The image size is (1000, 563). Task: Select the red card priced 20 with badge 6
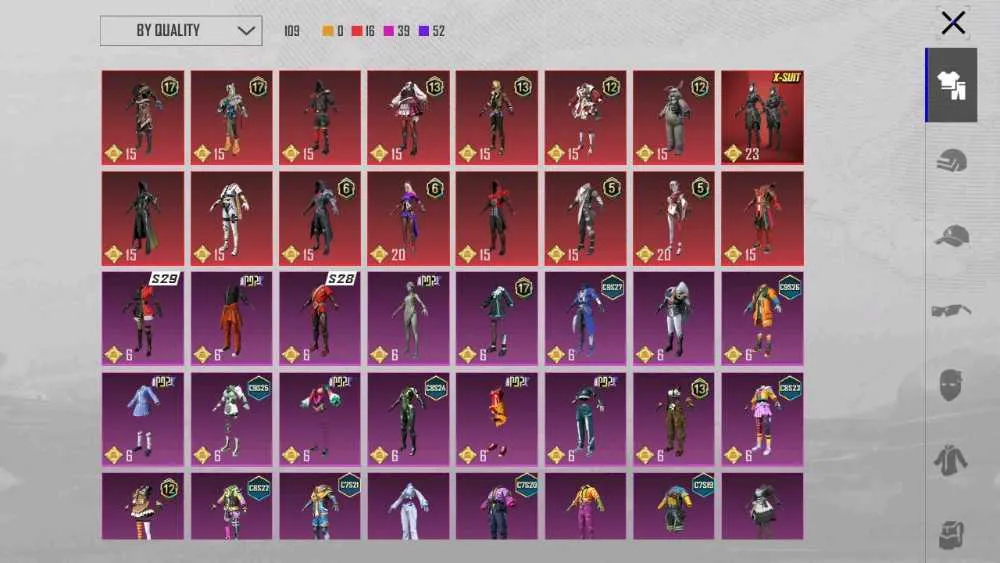[x=408, y=218]
